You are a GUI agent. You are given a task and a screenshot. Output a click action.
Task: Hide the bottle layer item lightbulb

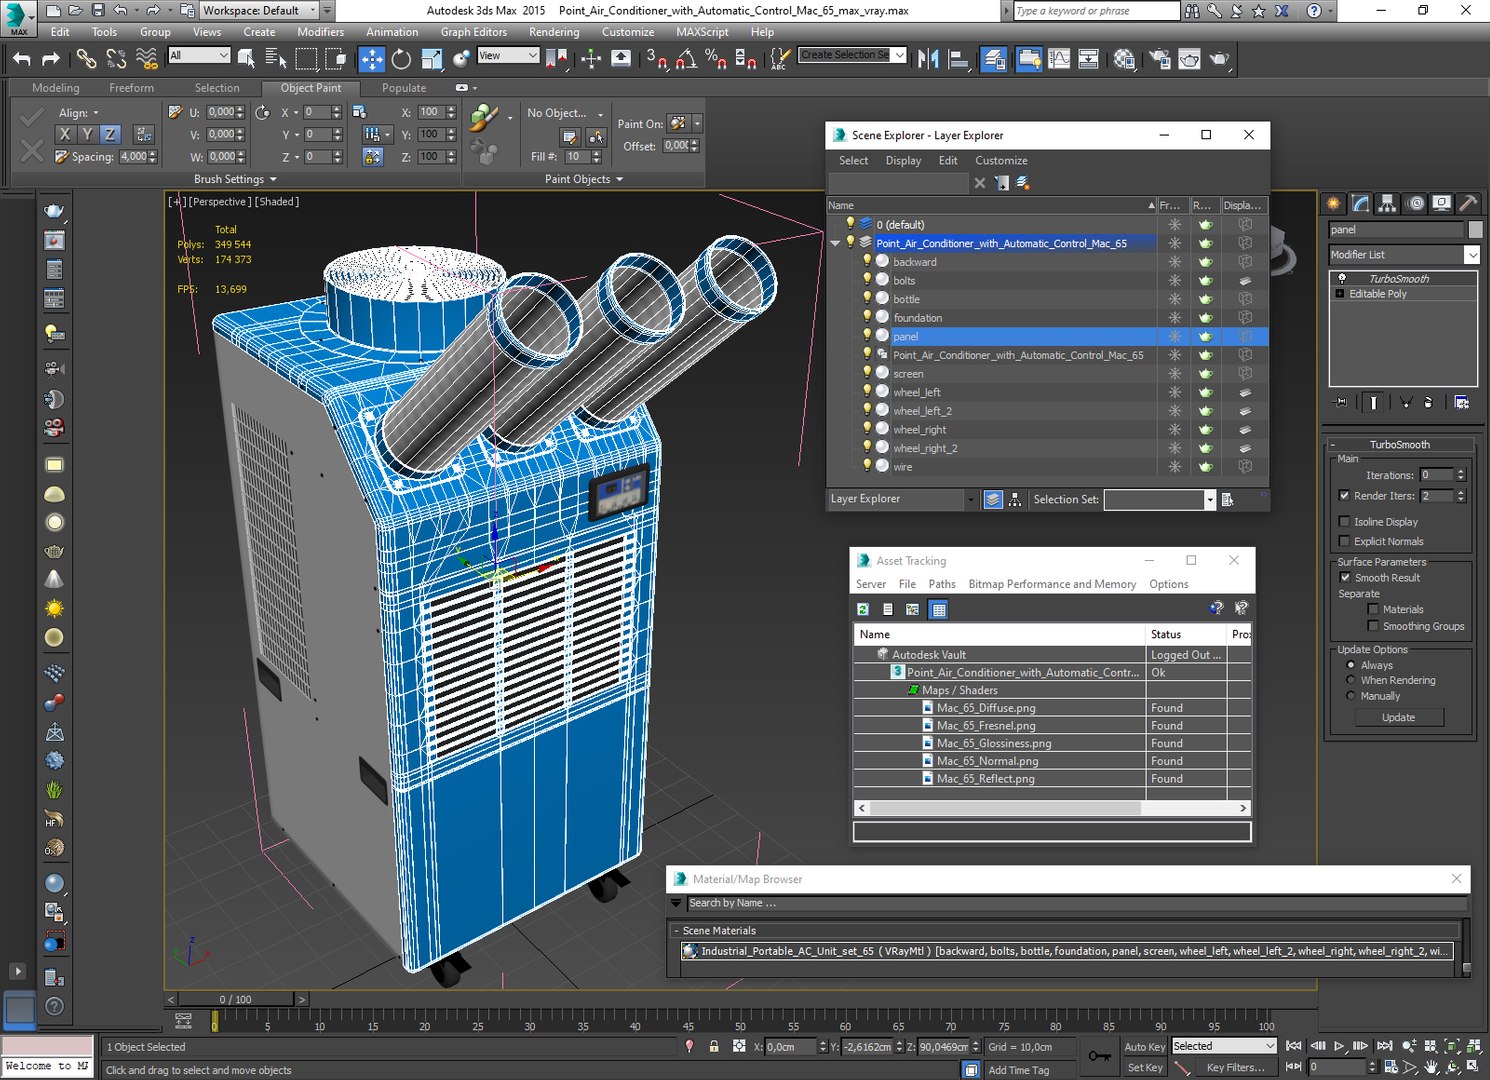click(867, 299)
